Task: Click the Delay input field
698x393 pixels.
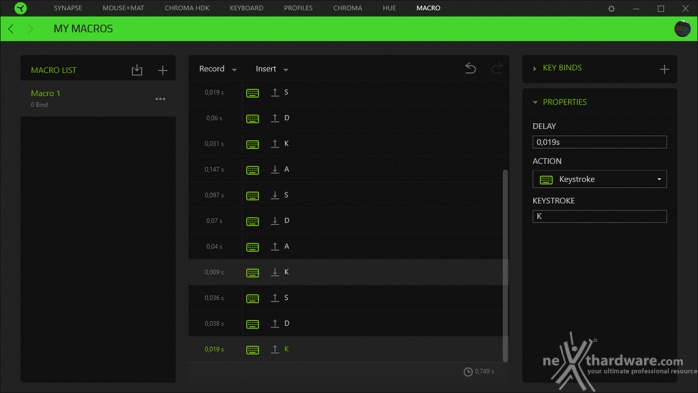Action: click(599, 142)
